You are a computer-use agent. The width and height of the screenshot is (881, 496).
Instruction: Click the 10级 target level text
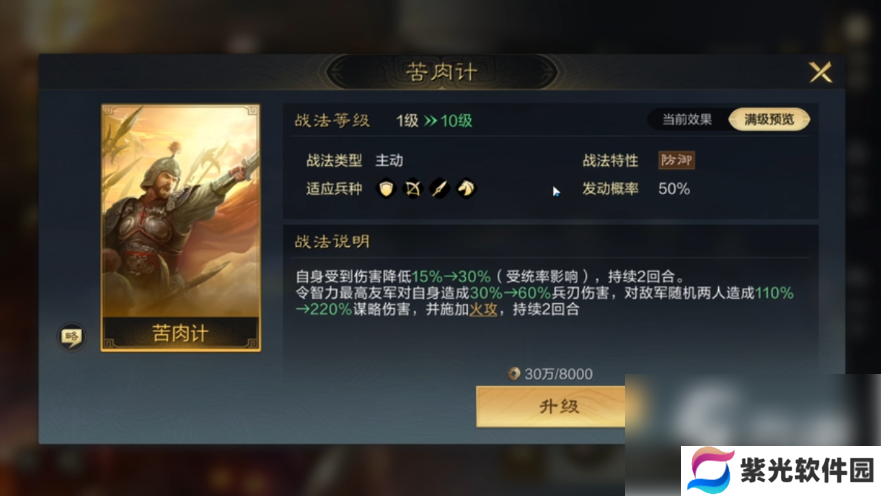click(456, 121)
